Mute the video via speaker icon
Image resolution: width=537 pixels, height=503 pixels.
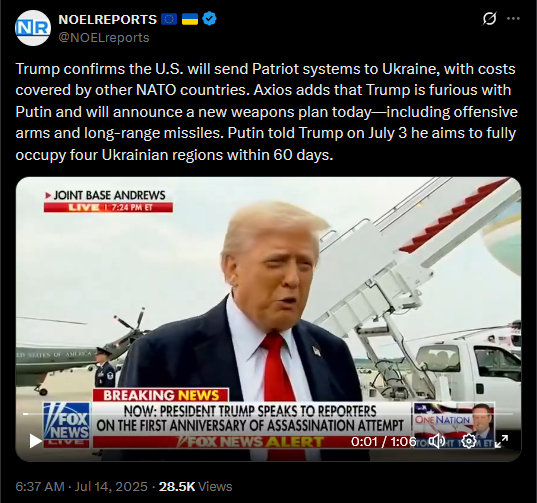click(x=437, y=441)
